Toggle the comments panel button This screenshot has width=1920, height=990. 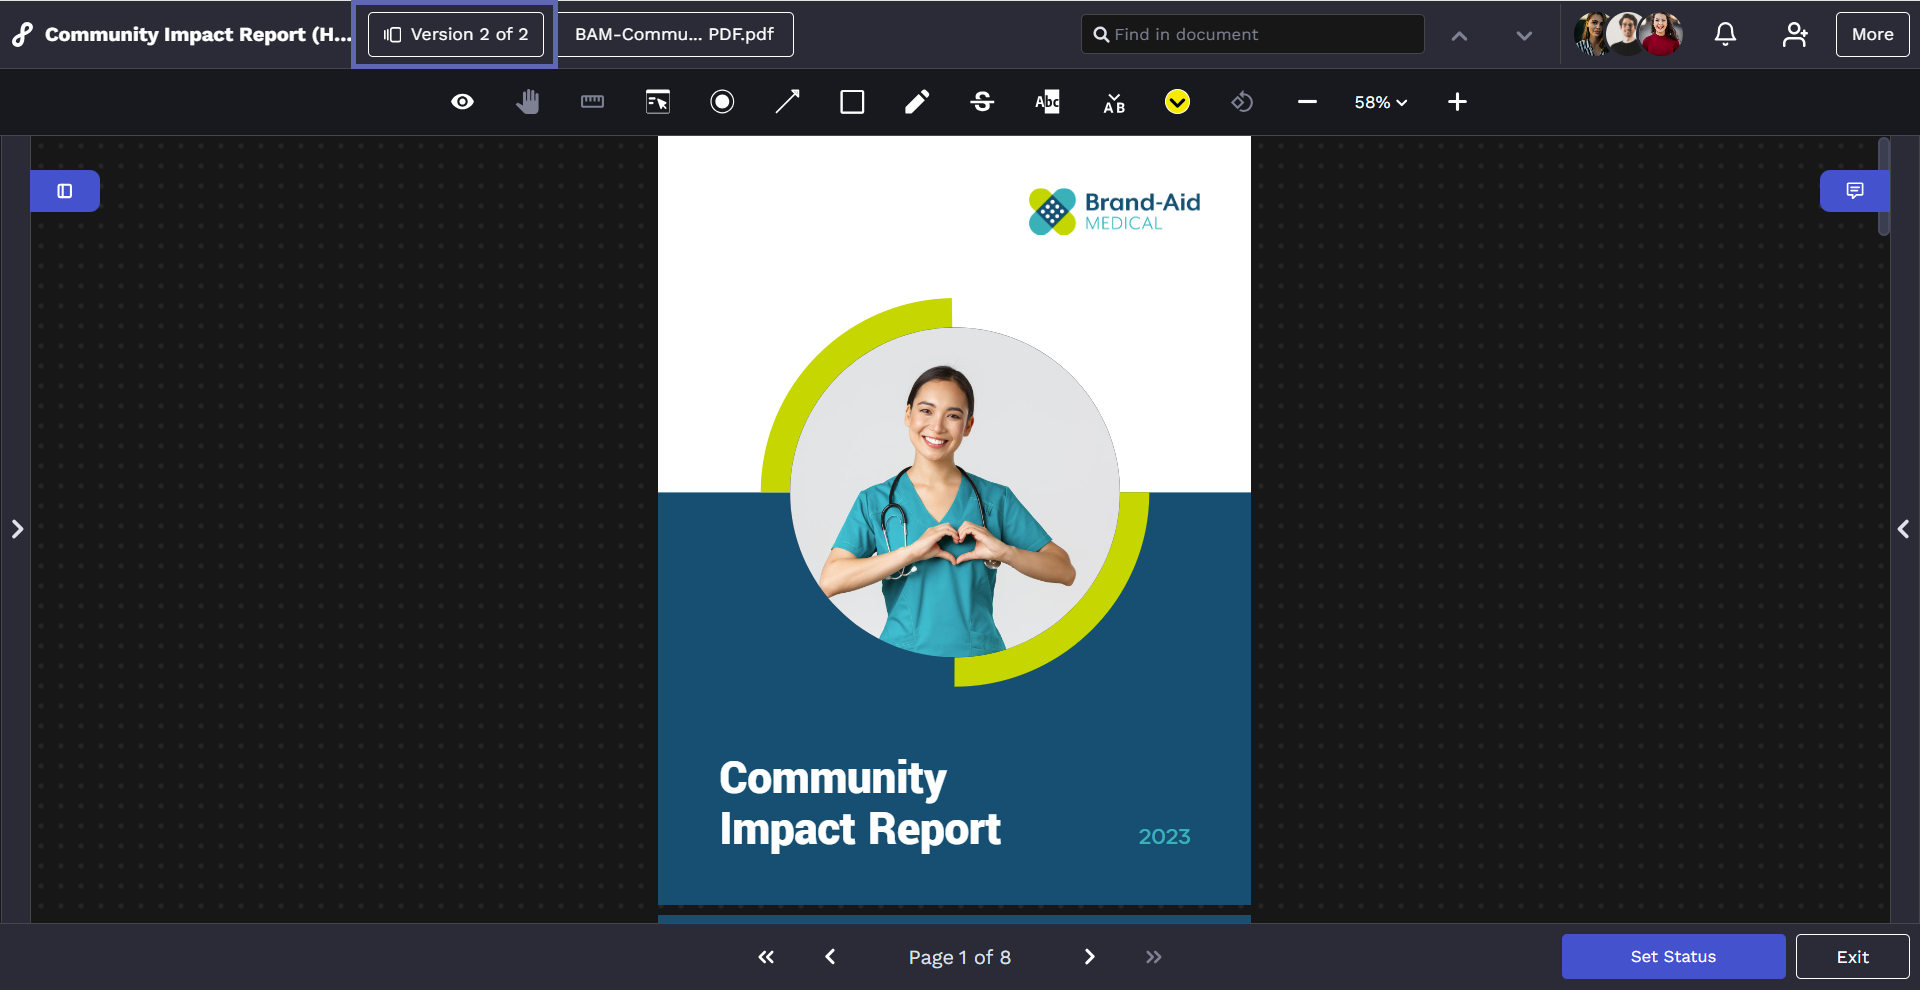1854,191
